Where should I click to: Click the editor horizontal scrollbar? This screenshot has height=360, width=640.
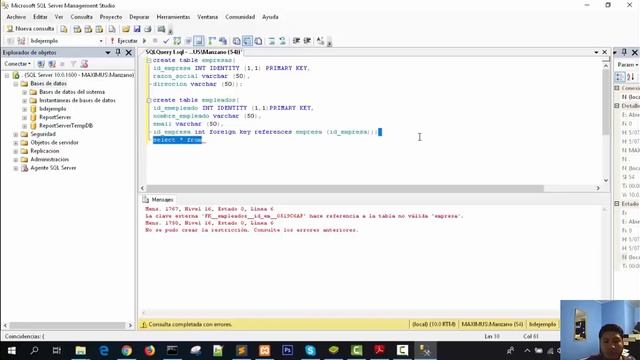point(345,188)
